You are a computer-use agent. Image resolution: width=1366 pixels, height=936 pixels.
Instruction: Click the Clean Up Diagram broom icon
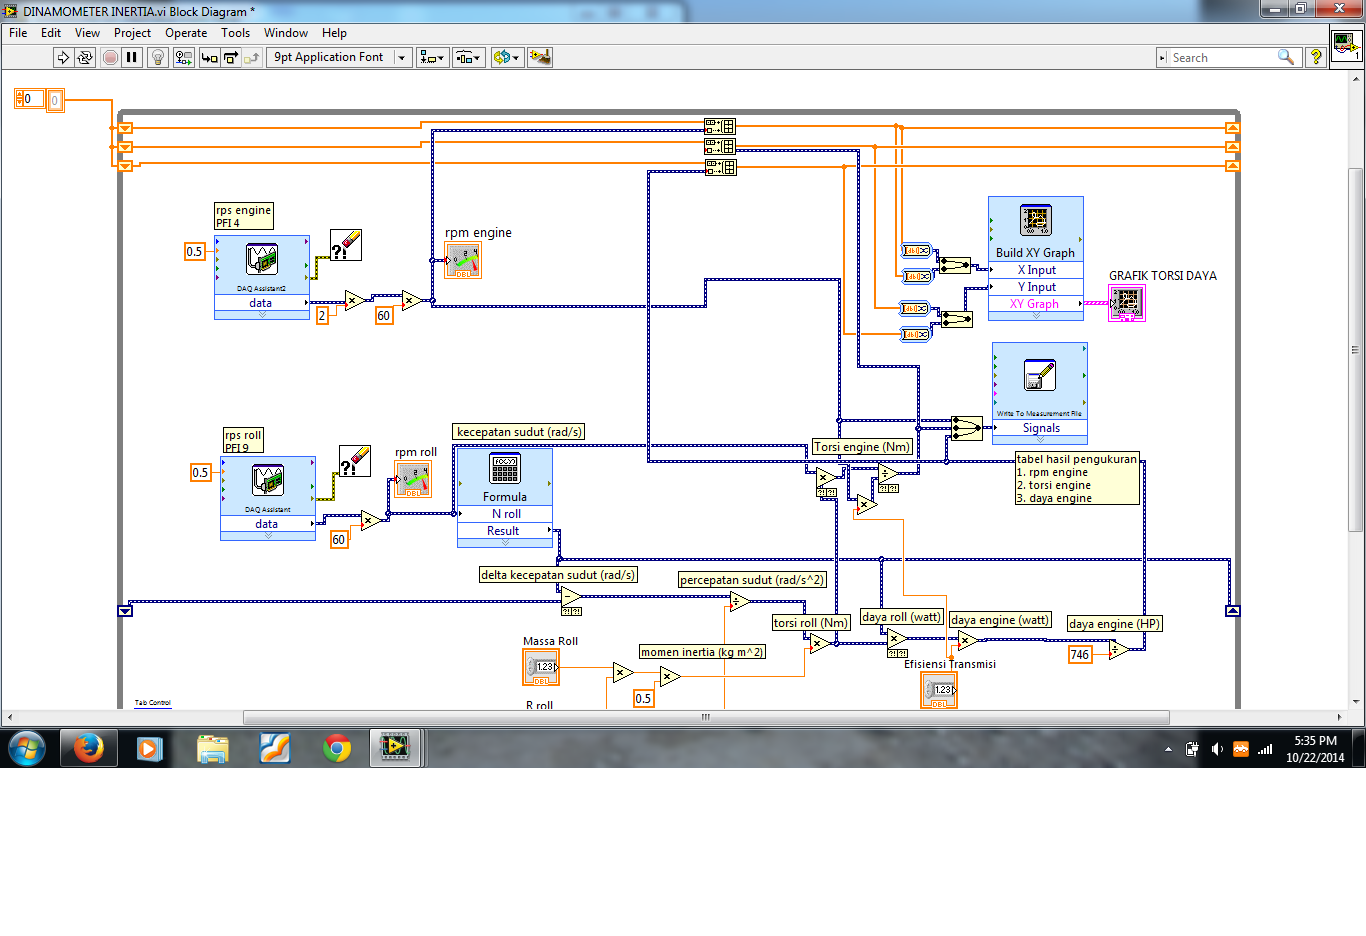coord(540,58)
